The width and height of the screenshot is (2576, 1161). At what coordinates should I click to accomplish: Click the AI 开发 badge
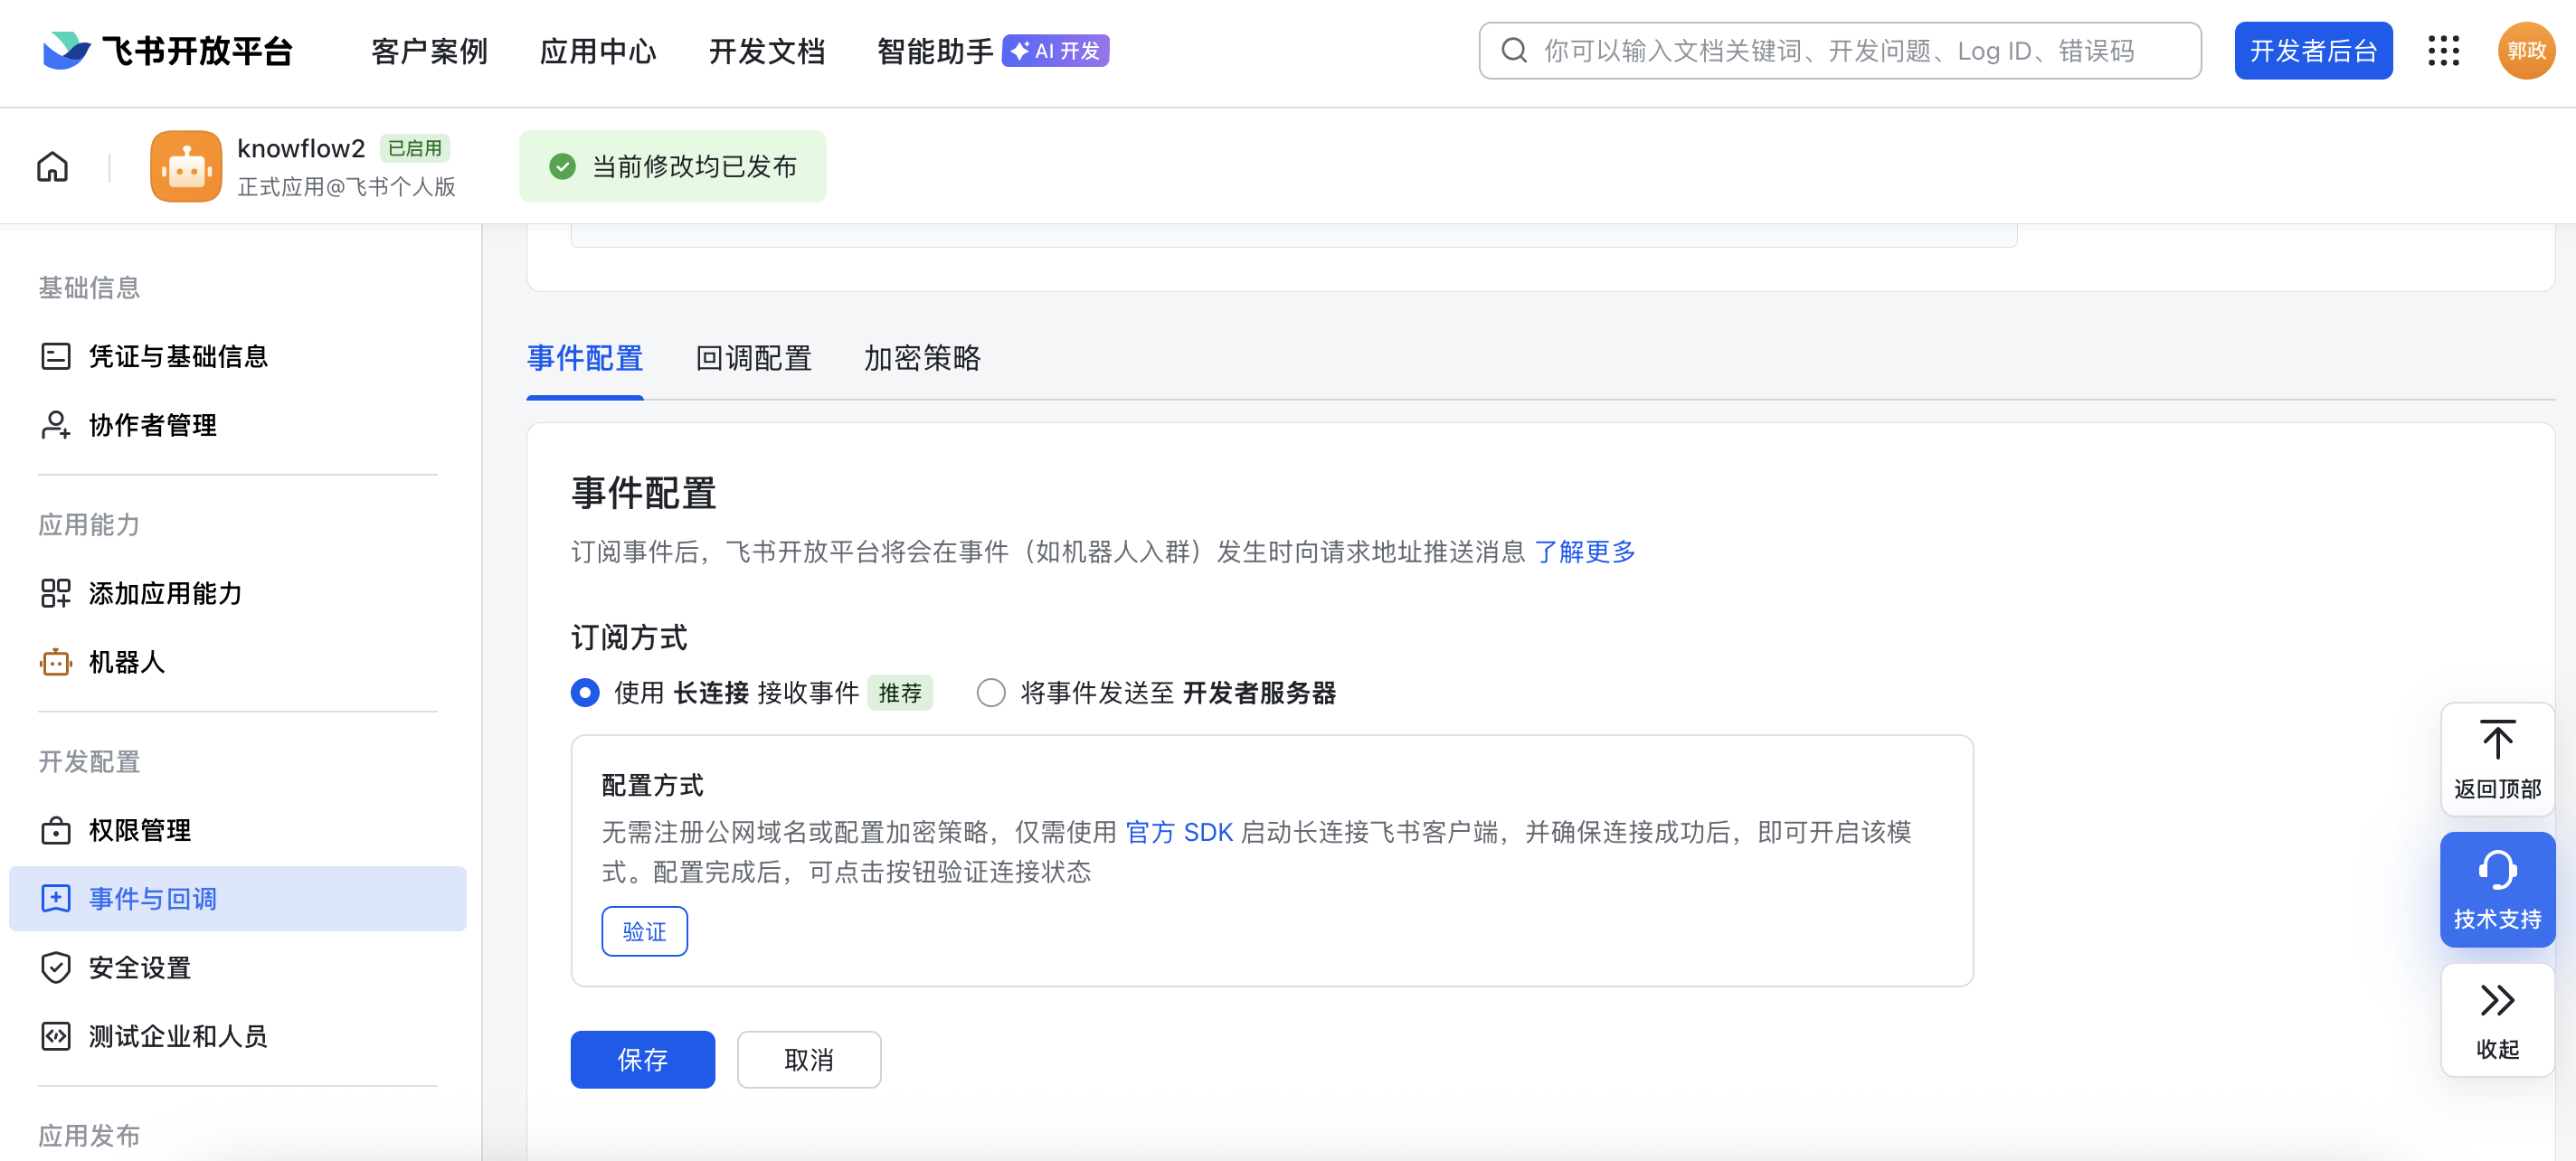[x=1055, y=51]
